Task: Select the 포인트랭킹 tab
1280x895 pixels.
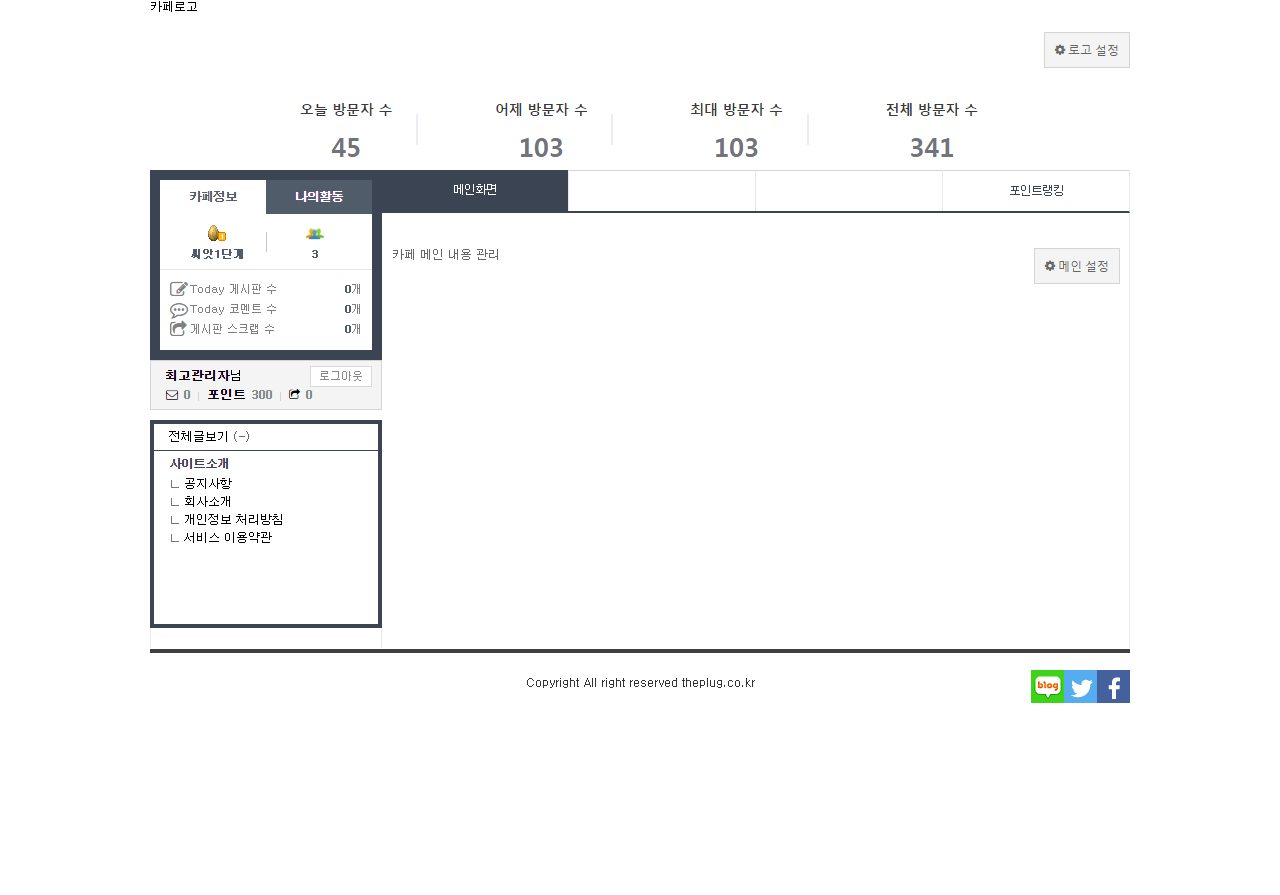Action: [x=1036, y=191]
